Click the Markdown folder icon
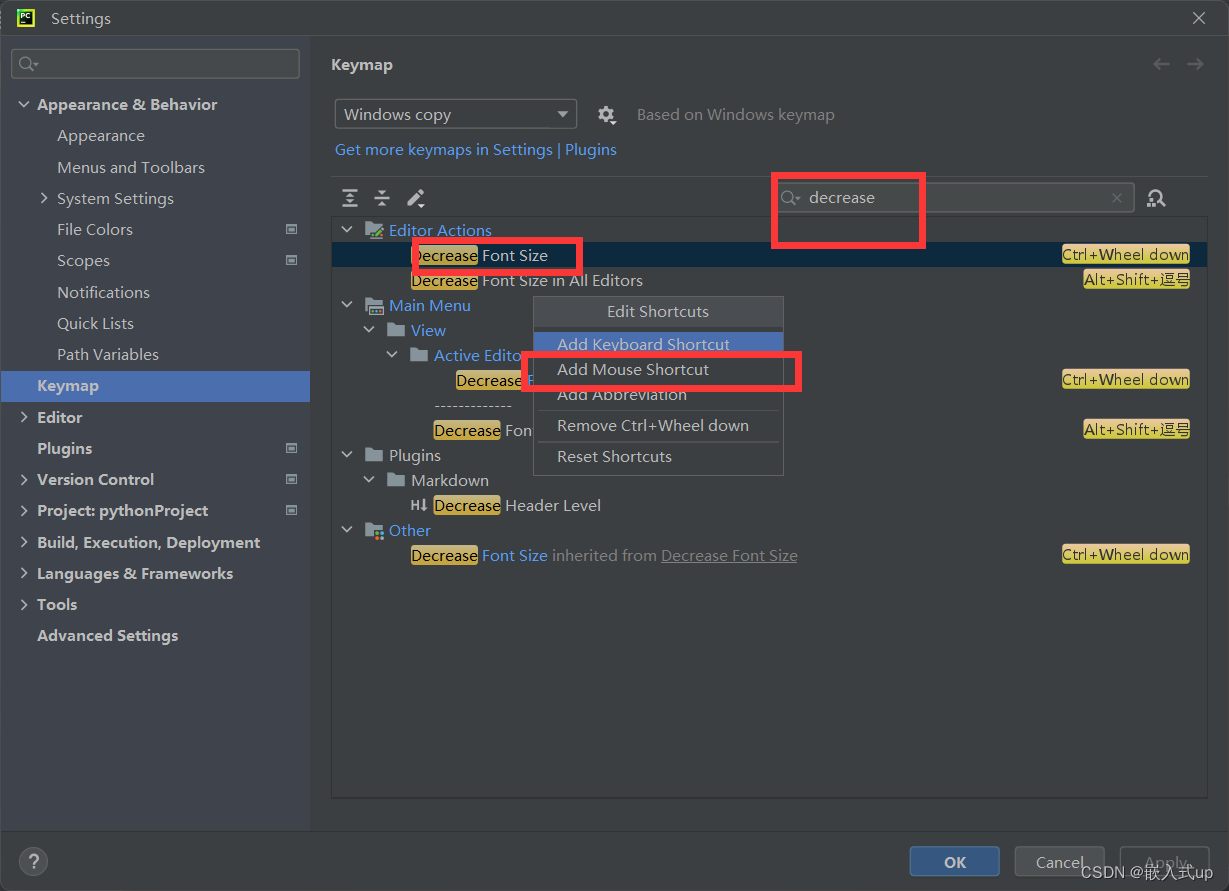 396,480
